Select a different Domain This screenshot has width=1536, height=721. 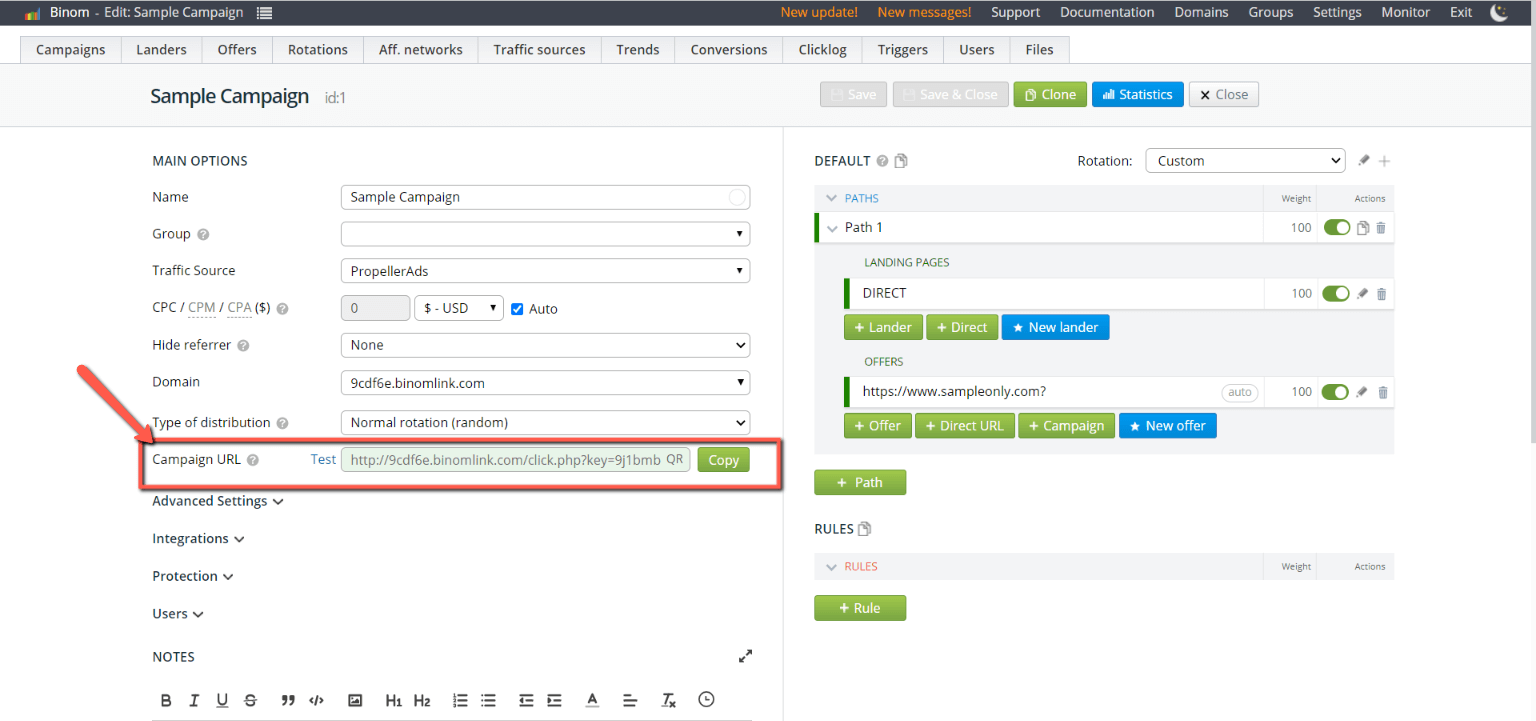pos(545,382)
